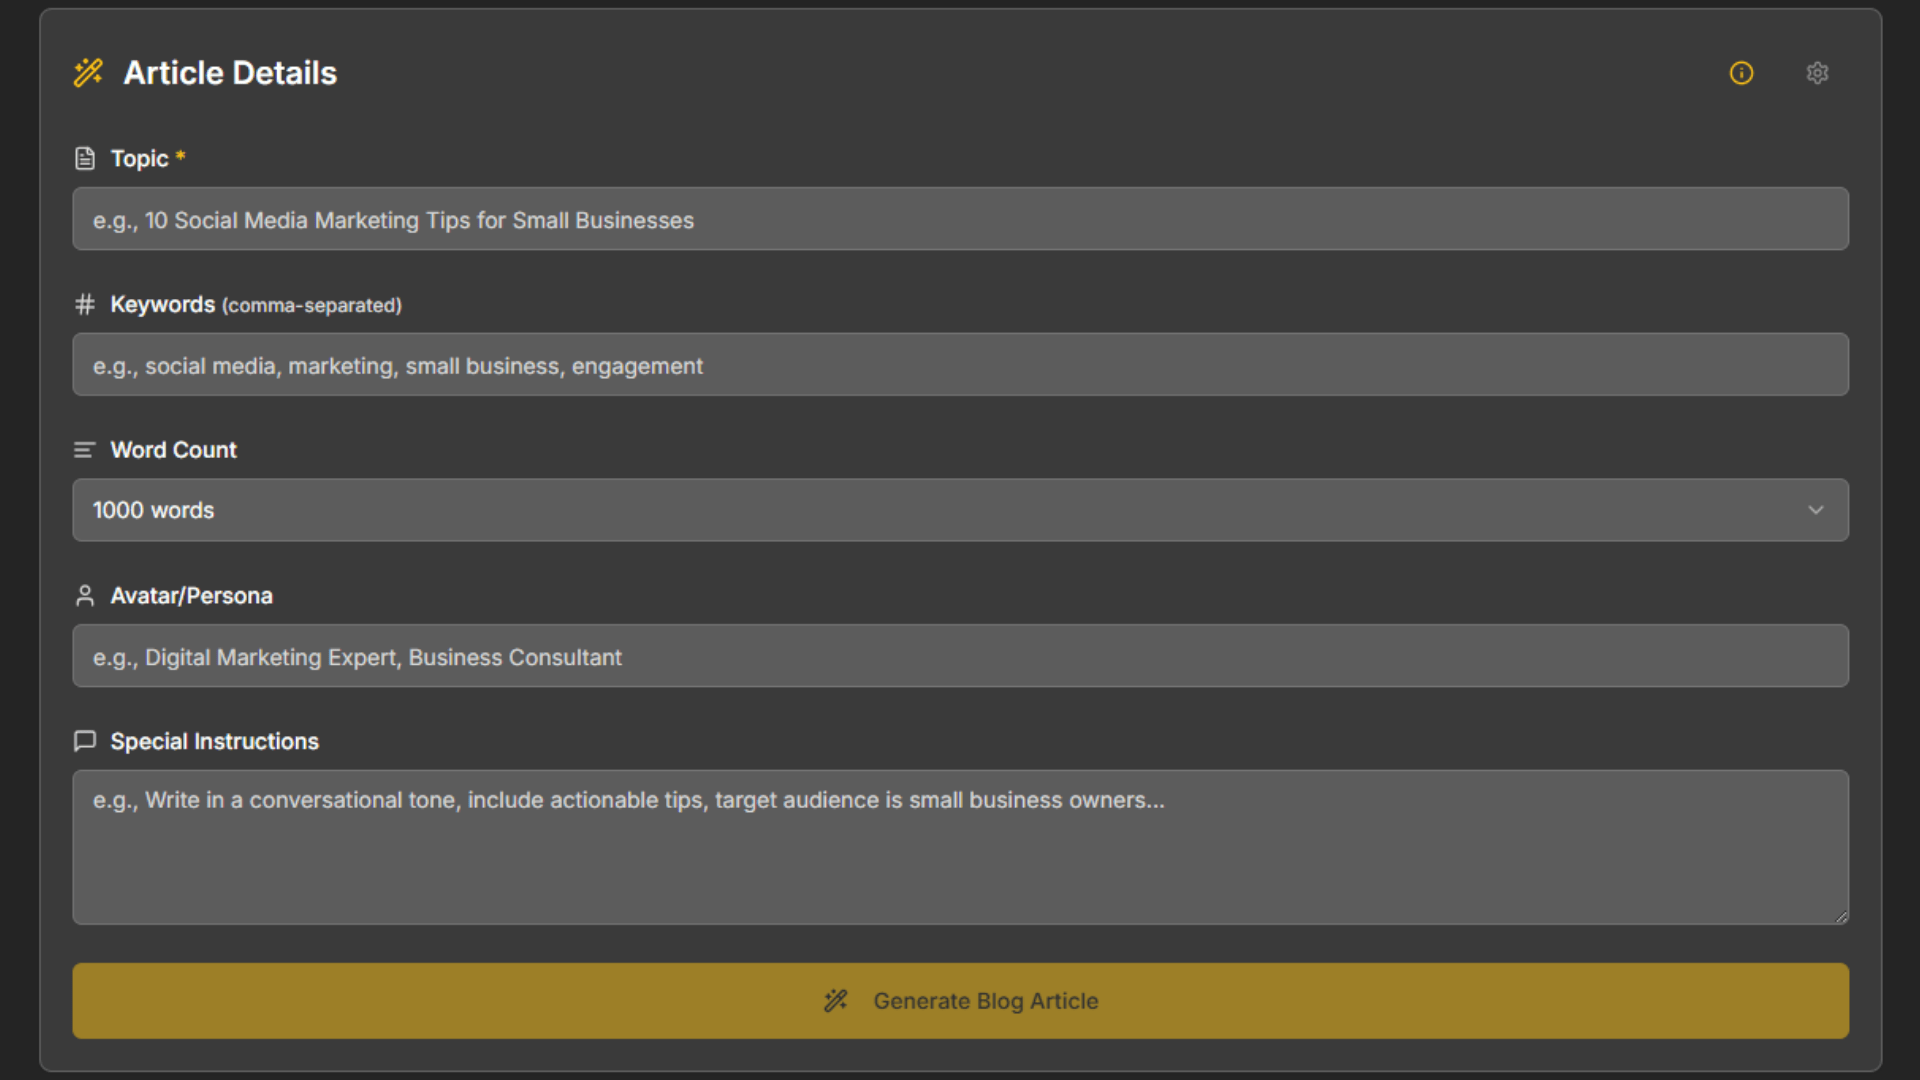
Task: Click the person icon beside Avatar/Persona
Action: click(x=85, y=596)
